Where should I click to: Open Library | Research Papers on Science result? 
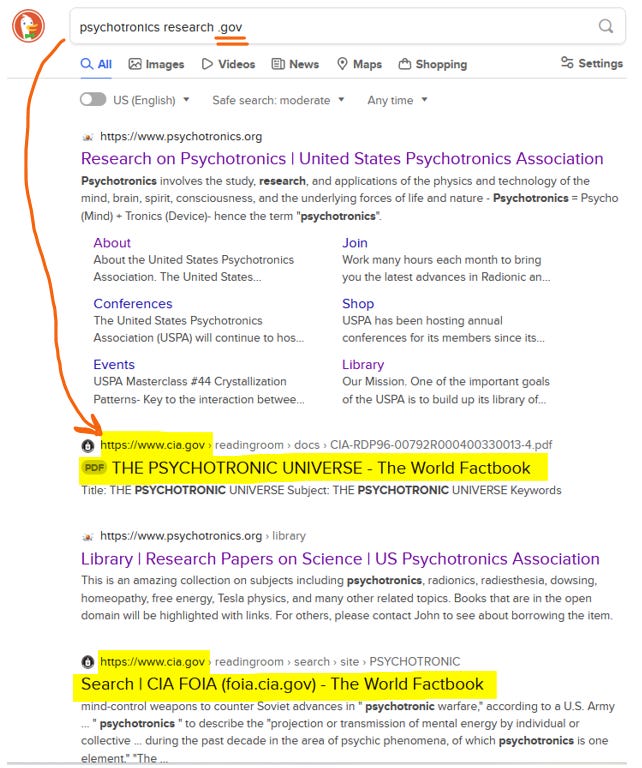[340, 559]
